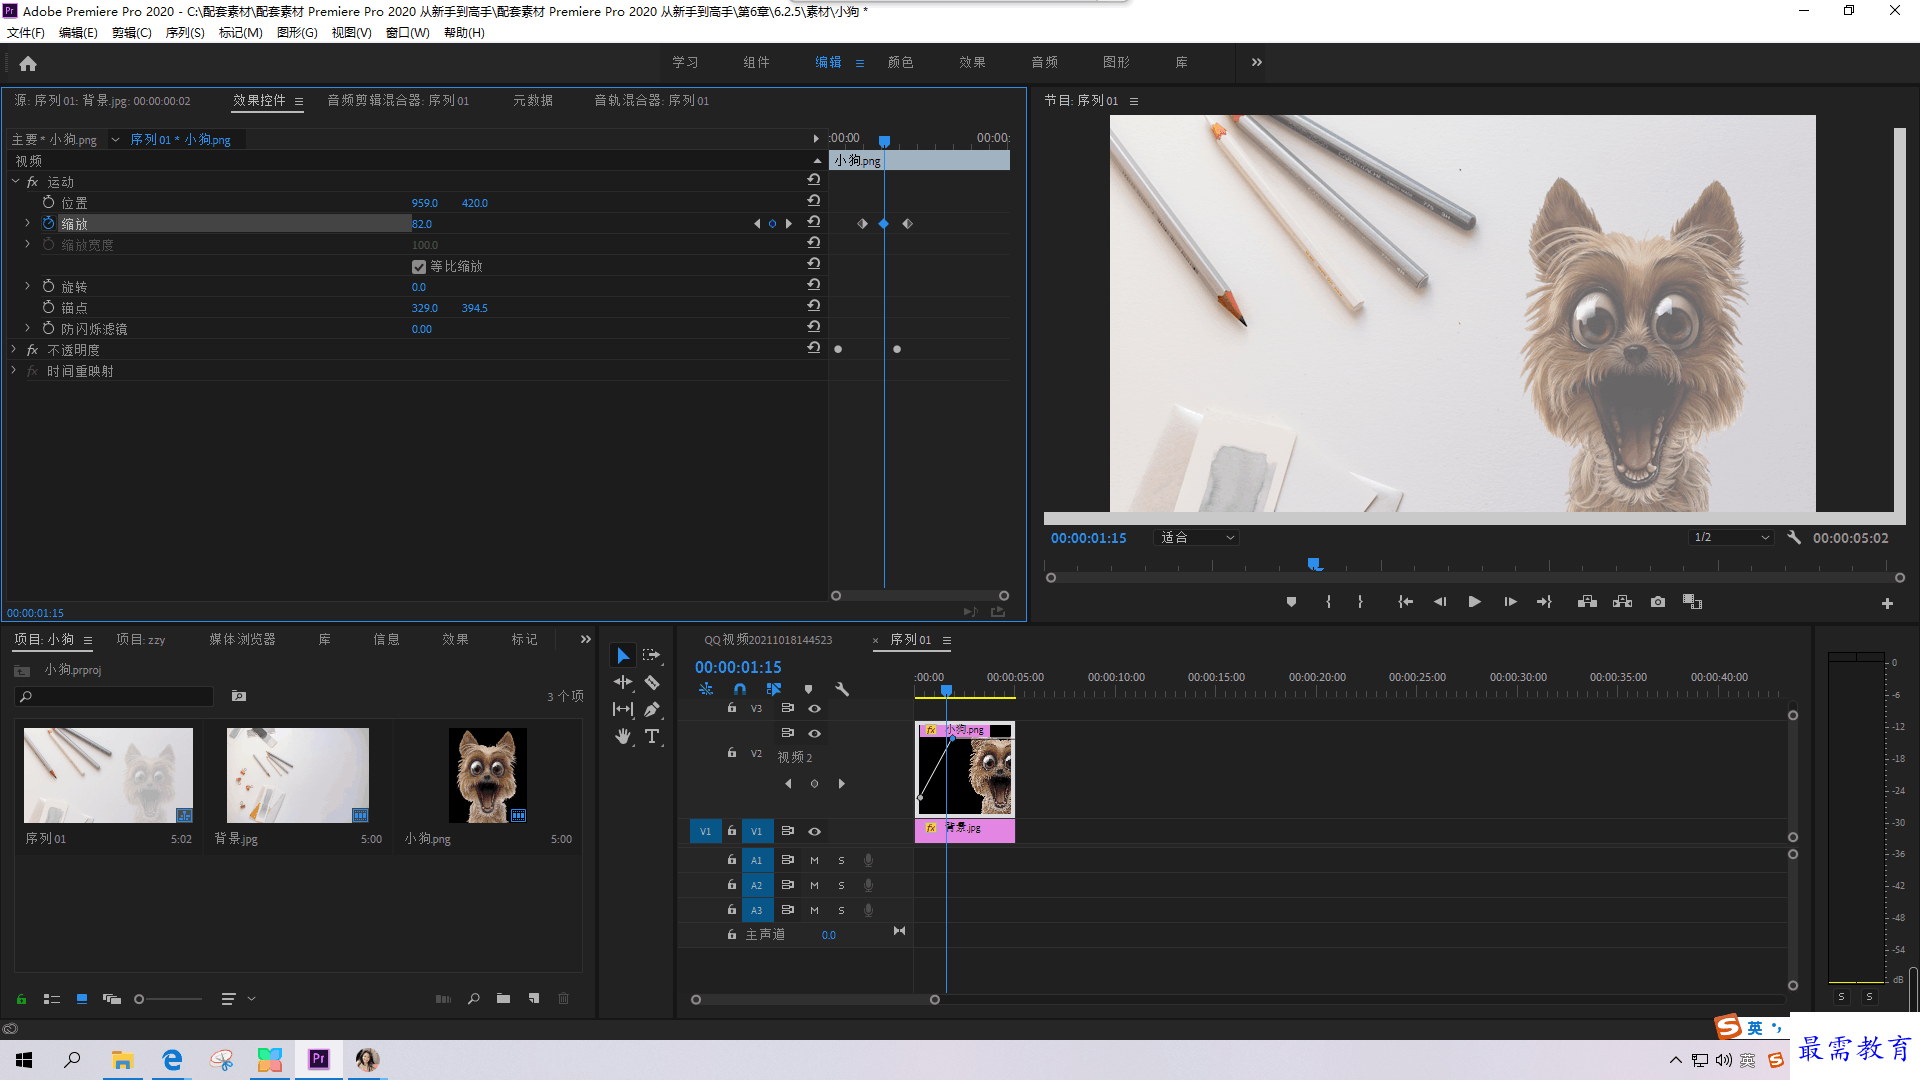Click the Project panel search field
1920x1080 pixels.
coord(115,696)
